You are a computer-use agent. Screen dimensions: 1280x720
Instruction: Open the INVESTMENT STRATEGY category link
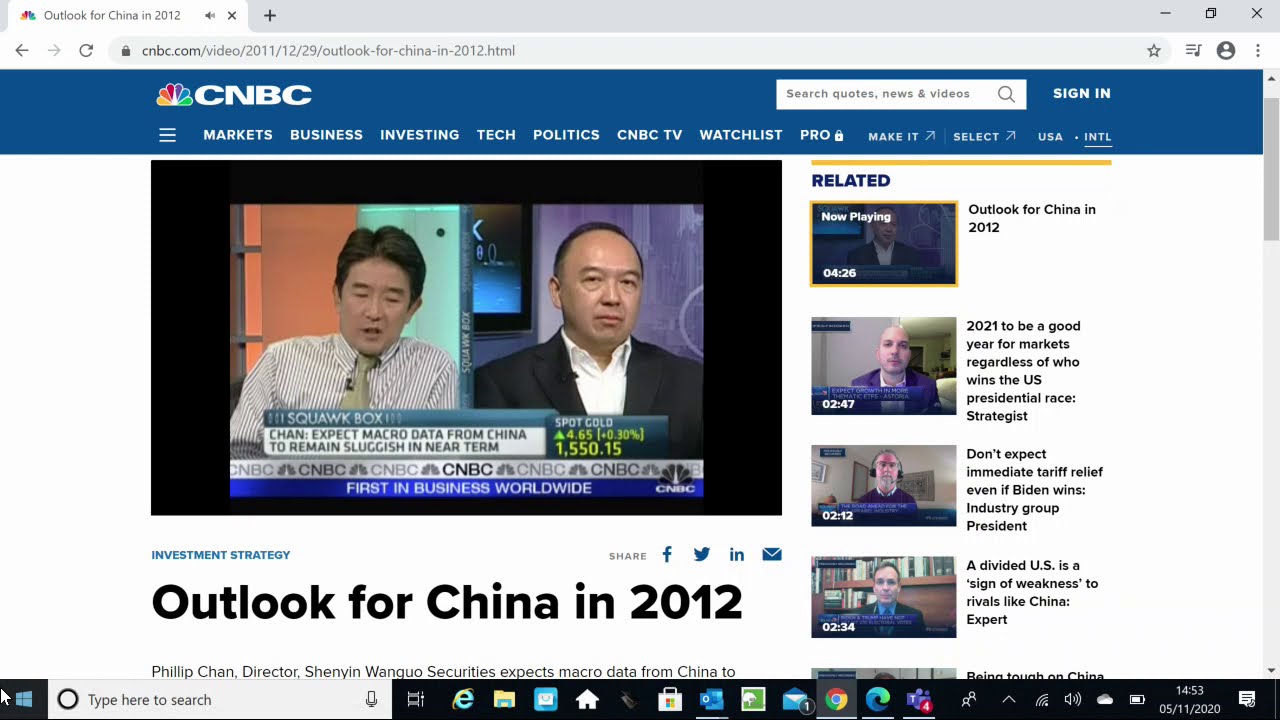pyautogui.click(x=221, y=555)
